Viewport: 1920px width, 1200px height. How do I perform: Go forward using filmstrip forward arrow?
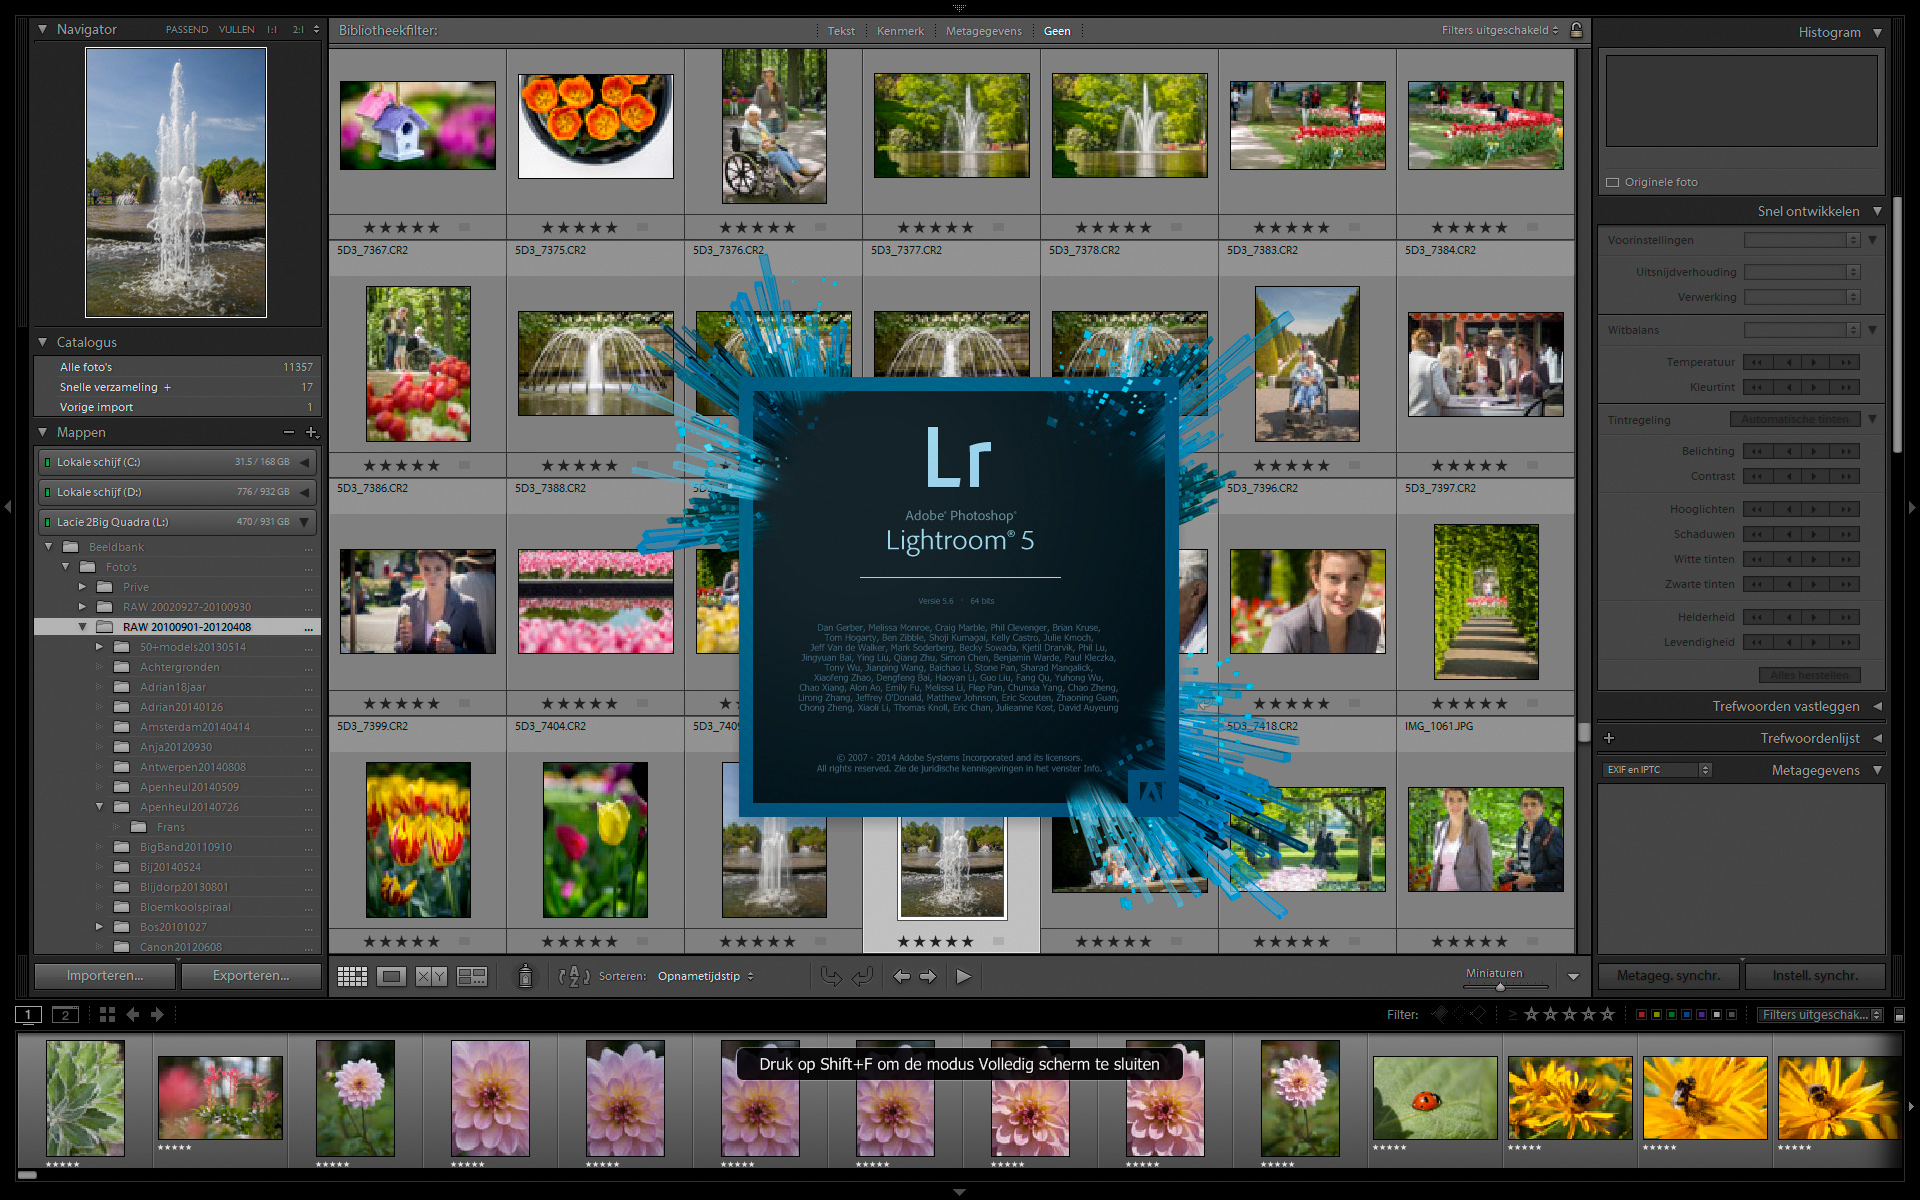[x=157, y=1014]
